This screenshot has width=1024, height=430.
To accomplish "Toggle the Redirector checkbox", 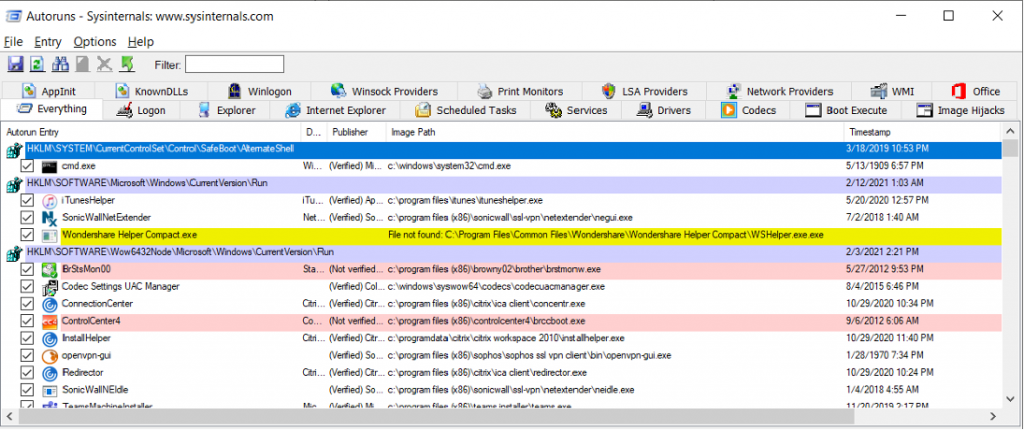I will click(x=27, y=372).
